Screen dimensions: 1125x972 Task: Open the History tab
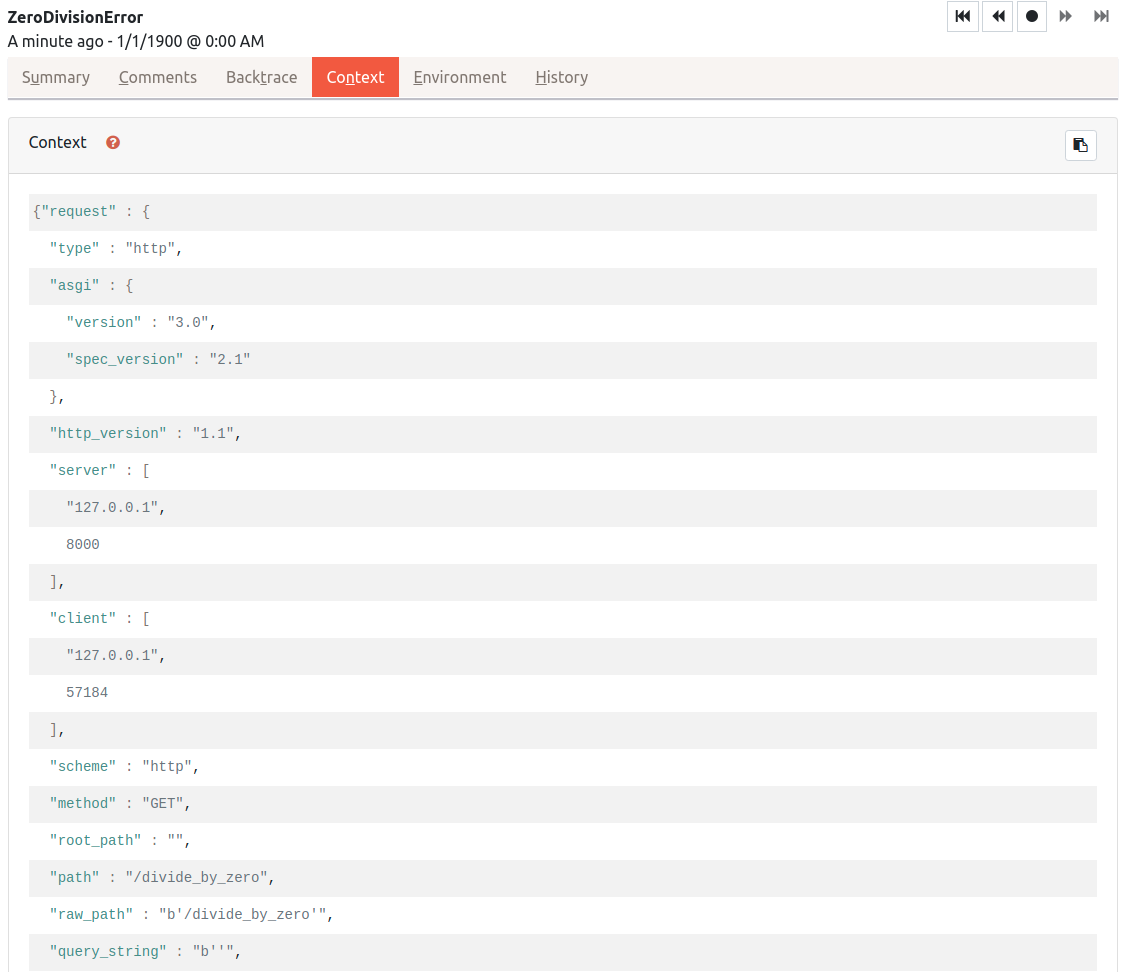561,77
